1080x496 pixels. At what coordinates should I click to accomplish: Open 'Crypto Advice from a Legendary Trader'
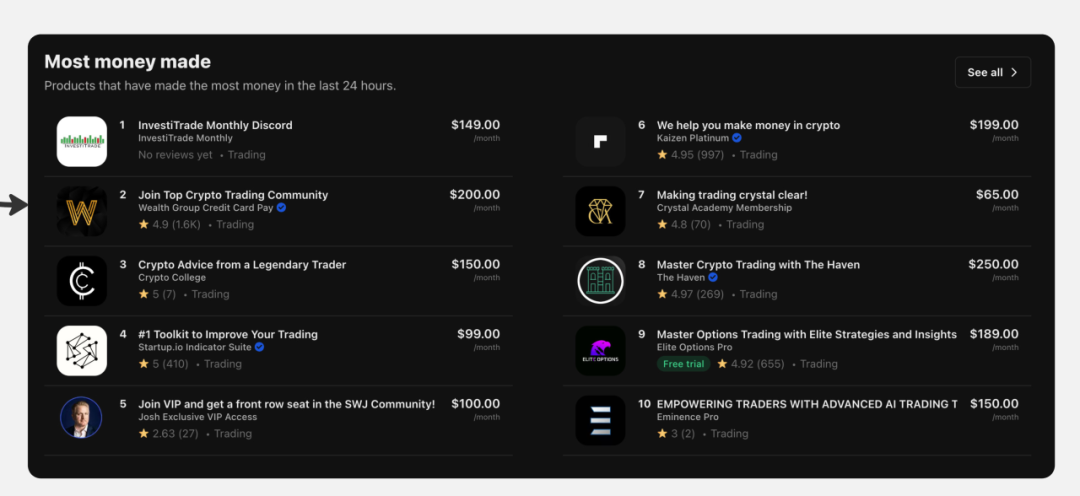[242, 265]
